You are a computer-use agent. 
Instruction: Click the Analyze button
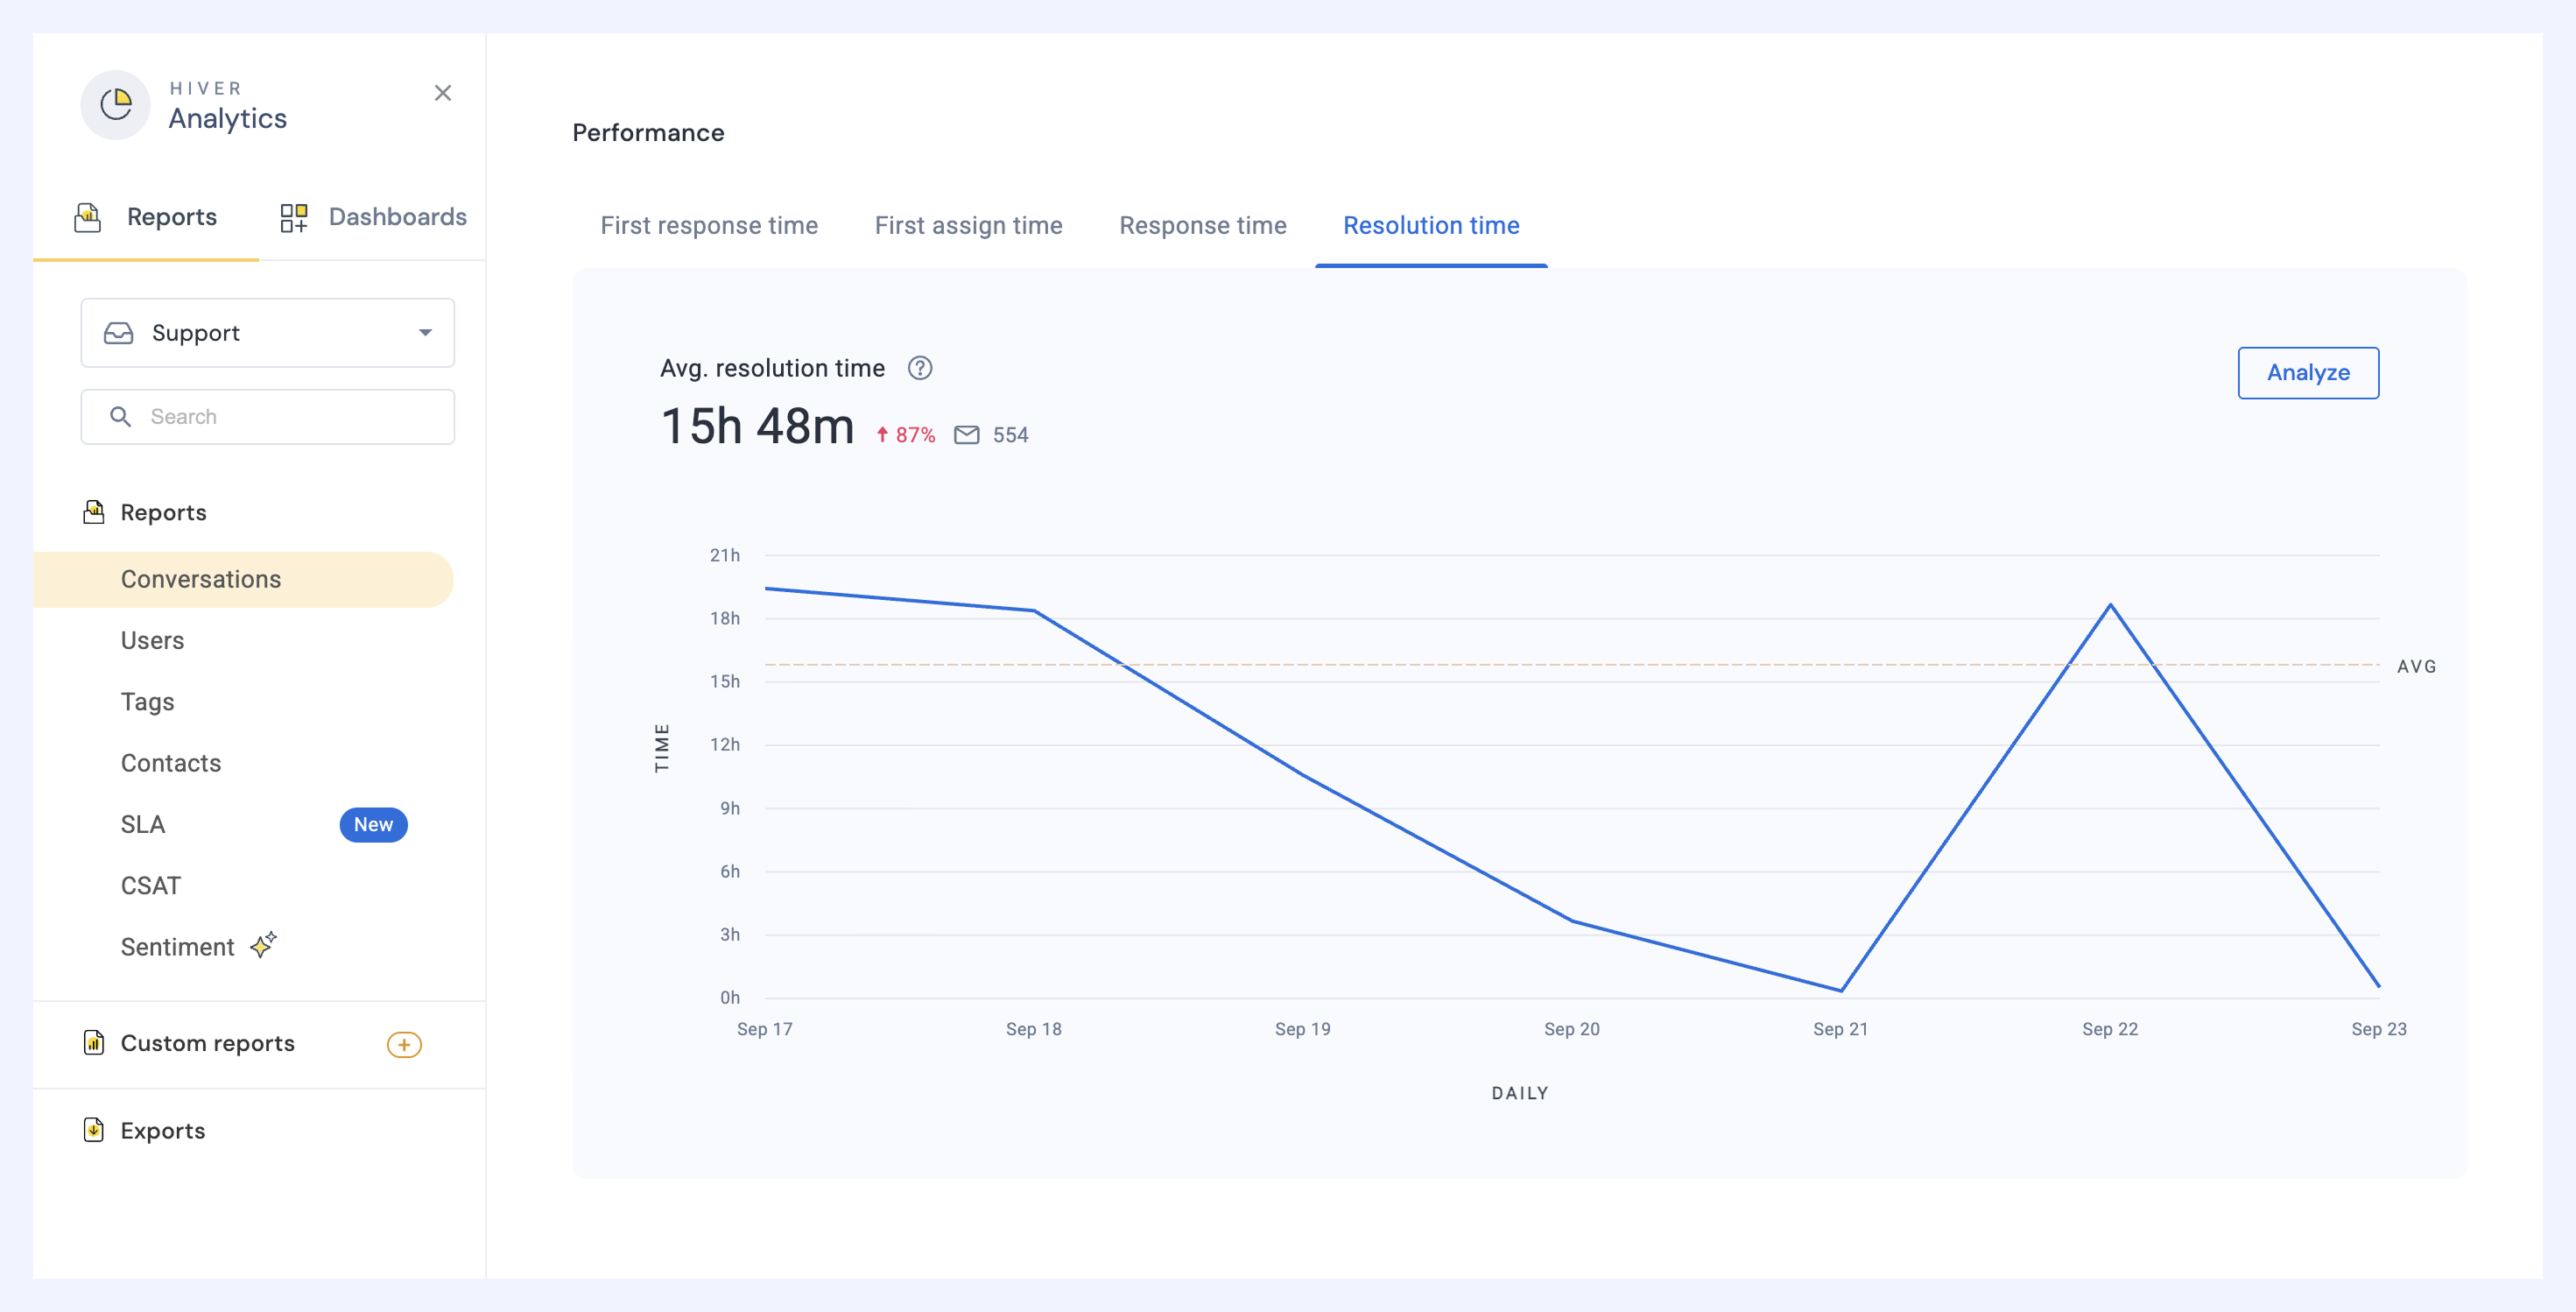coord(2307,373)
